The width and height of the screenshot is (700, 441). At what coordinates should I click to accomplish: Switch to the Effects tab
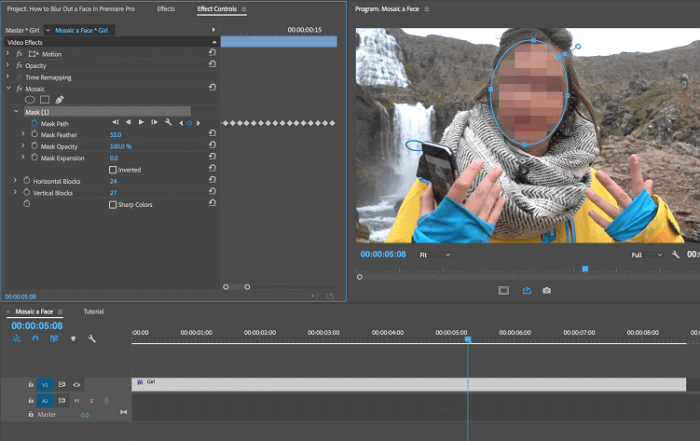[x=166, y=9]
